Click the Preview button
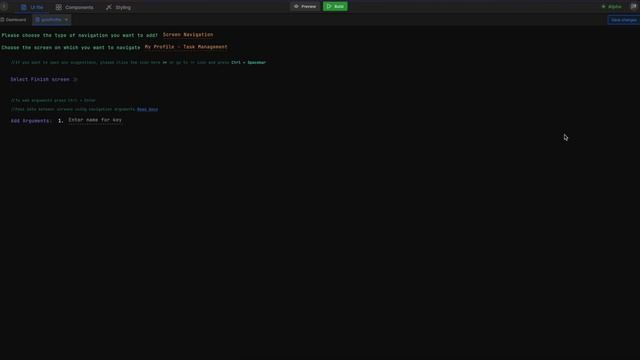The width and height of the screenshot is (640, 360). point(305,7)
